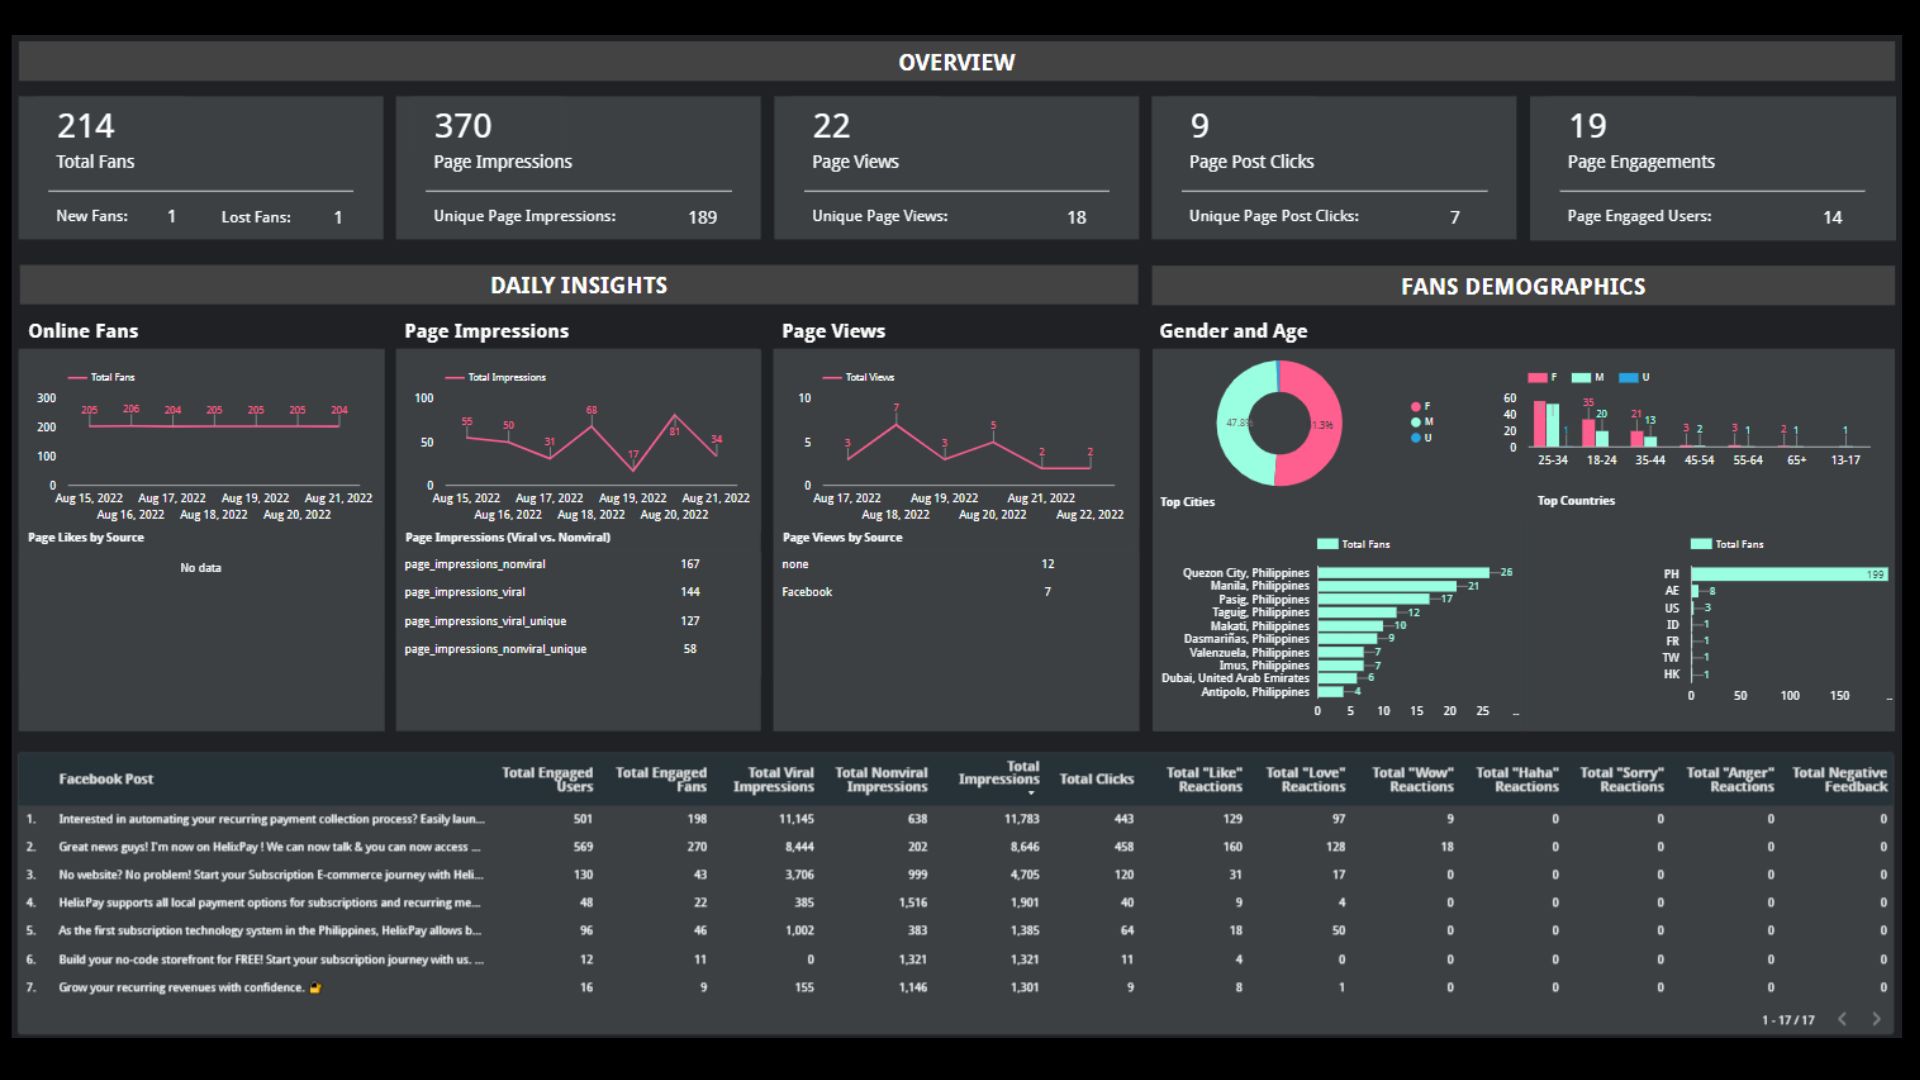Go to previous table page arrow

pos(1842,1019)
